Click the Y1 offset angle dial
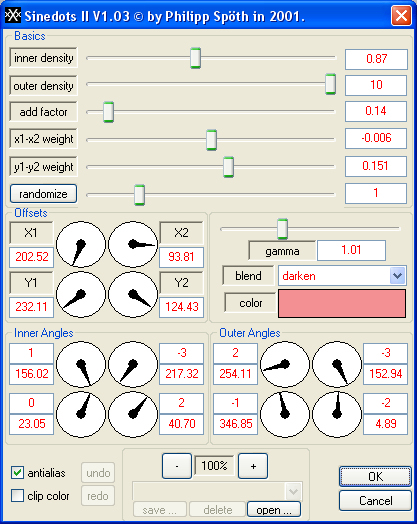The height and width of the screenshot is (524, 417). point(81,294)
